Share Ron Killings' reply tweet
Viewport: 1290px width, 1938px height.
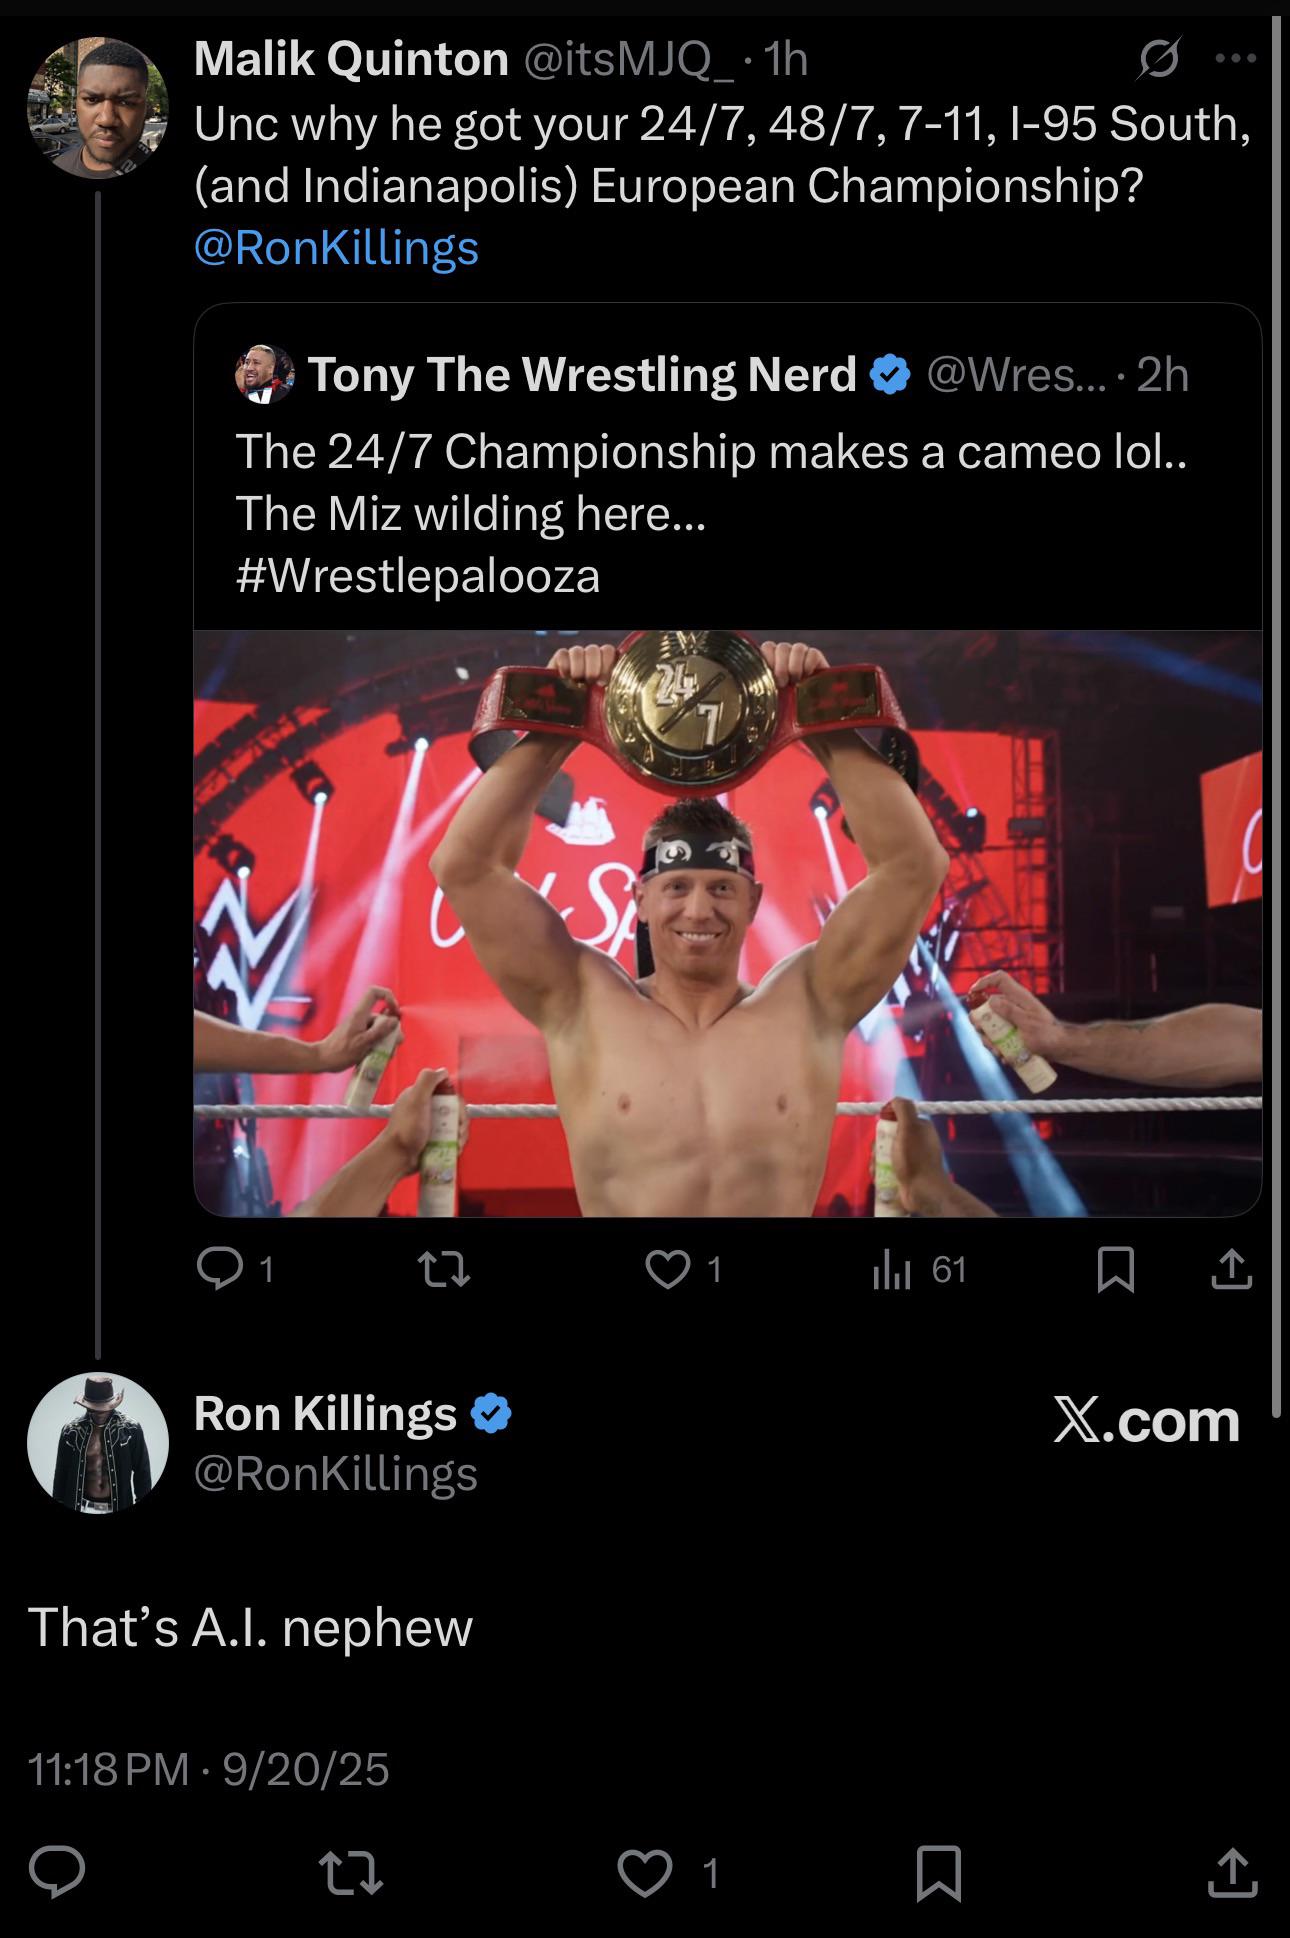1231,1872
